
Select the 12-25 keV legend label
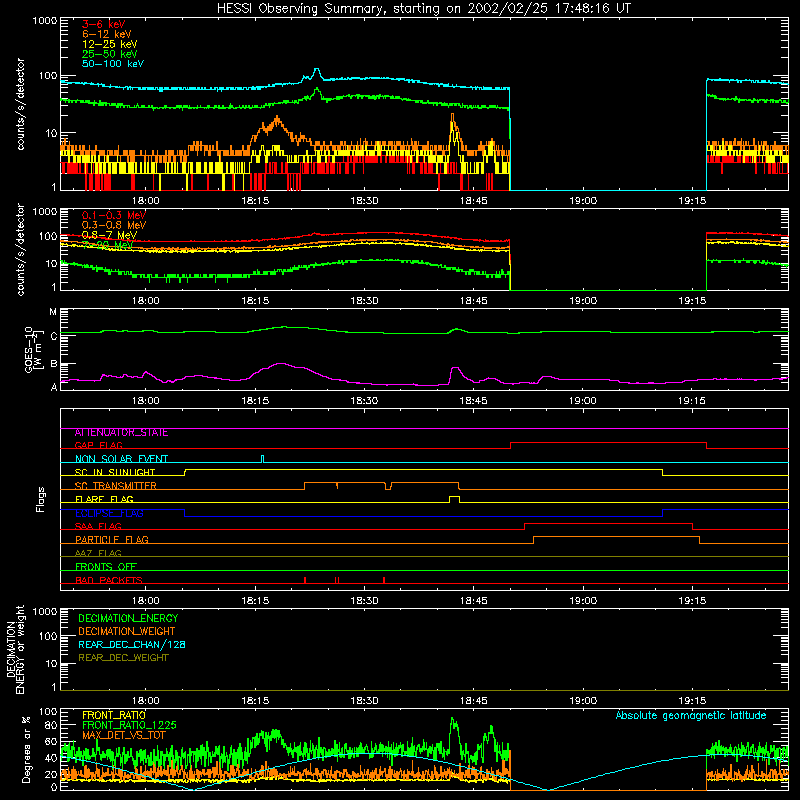(109, 44)
